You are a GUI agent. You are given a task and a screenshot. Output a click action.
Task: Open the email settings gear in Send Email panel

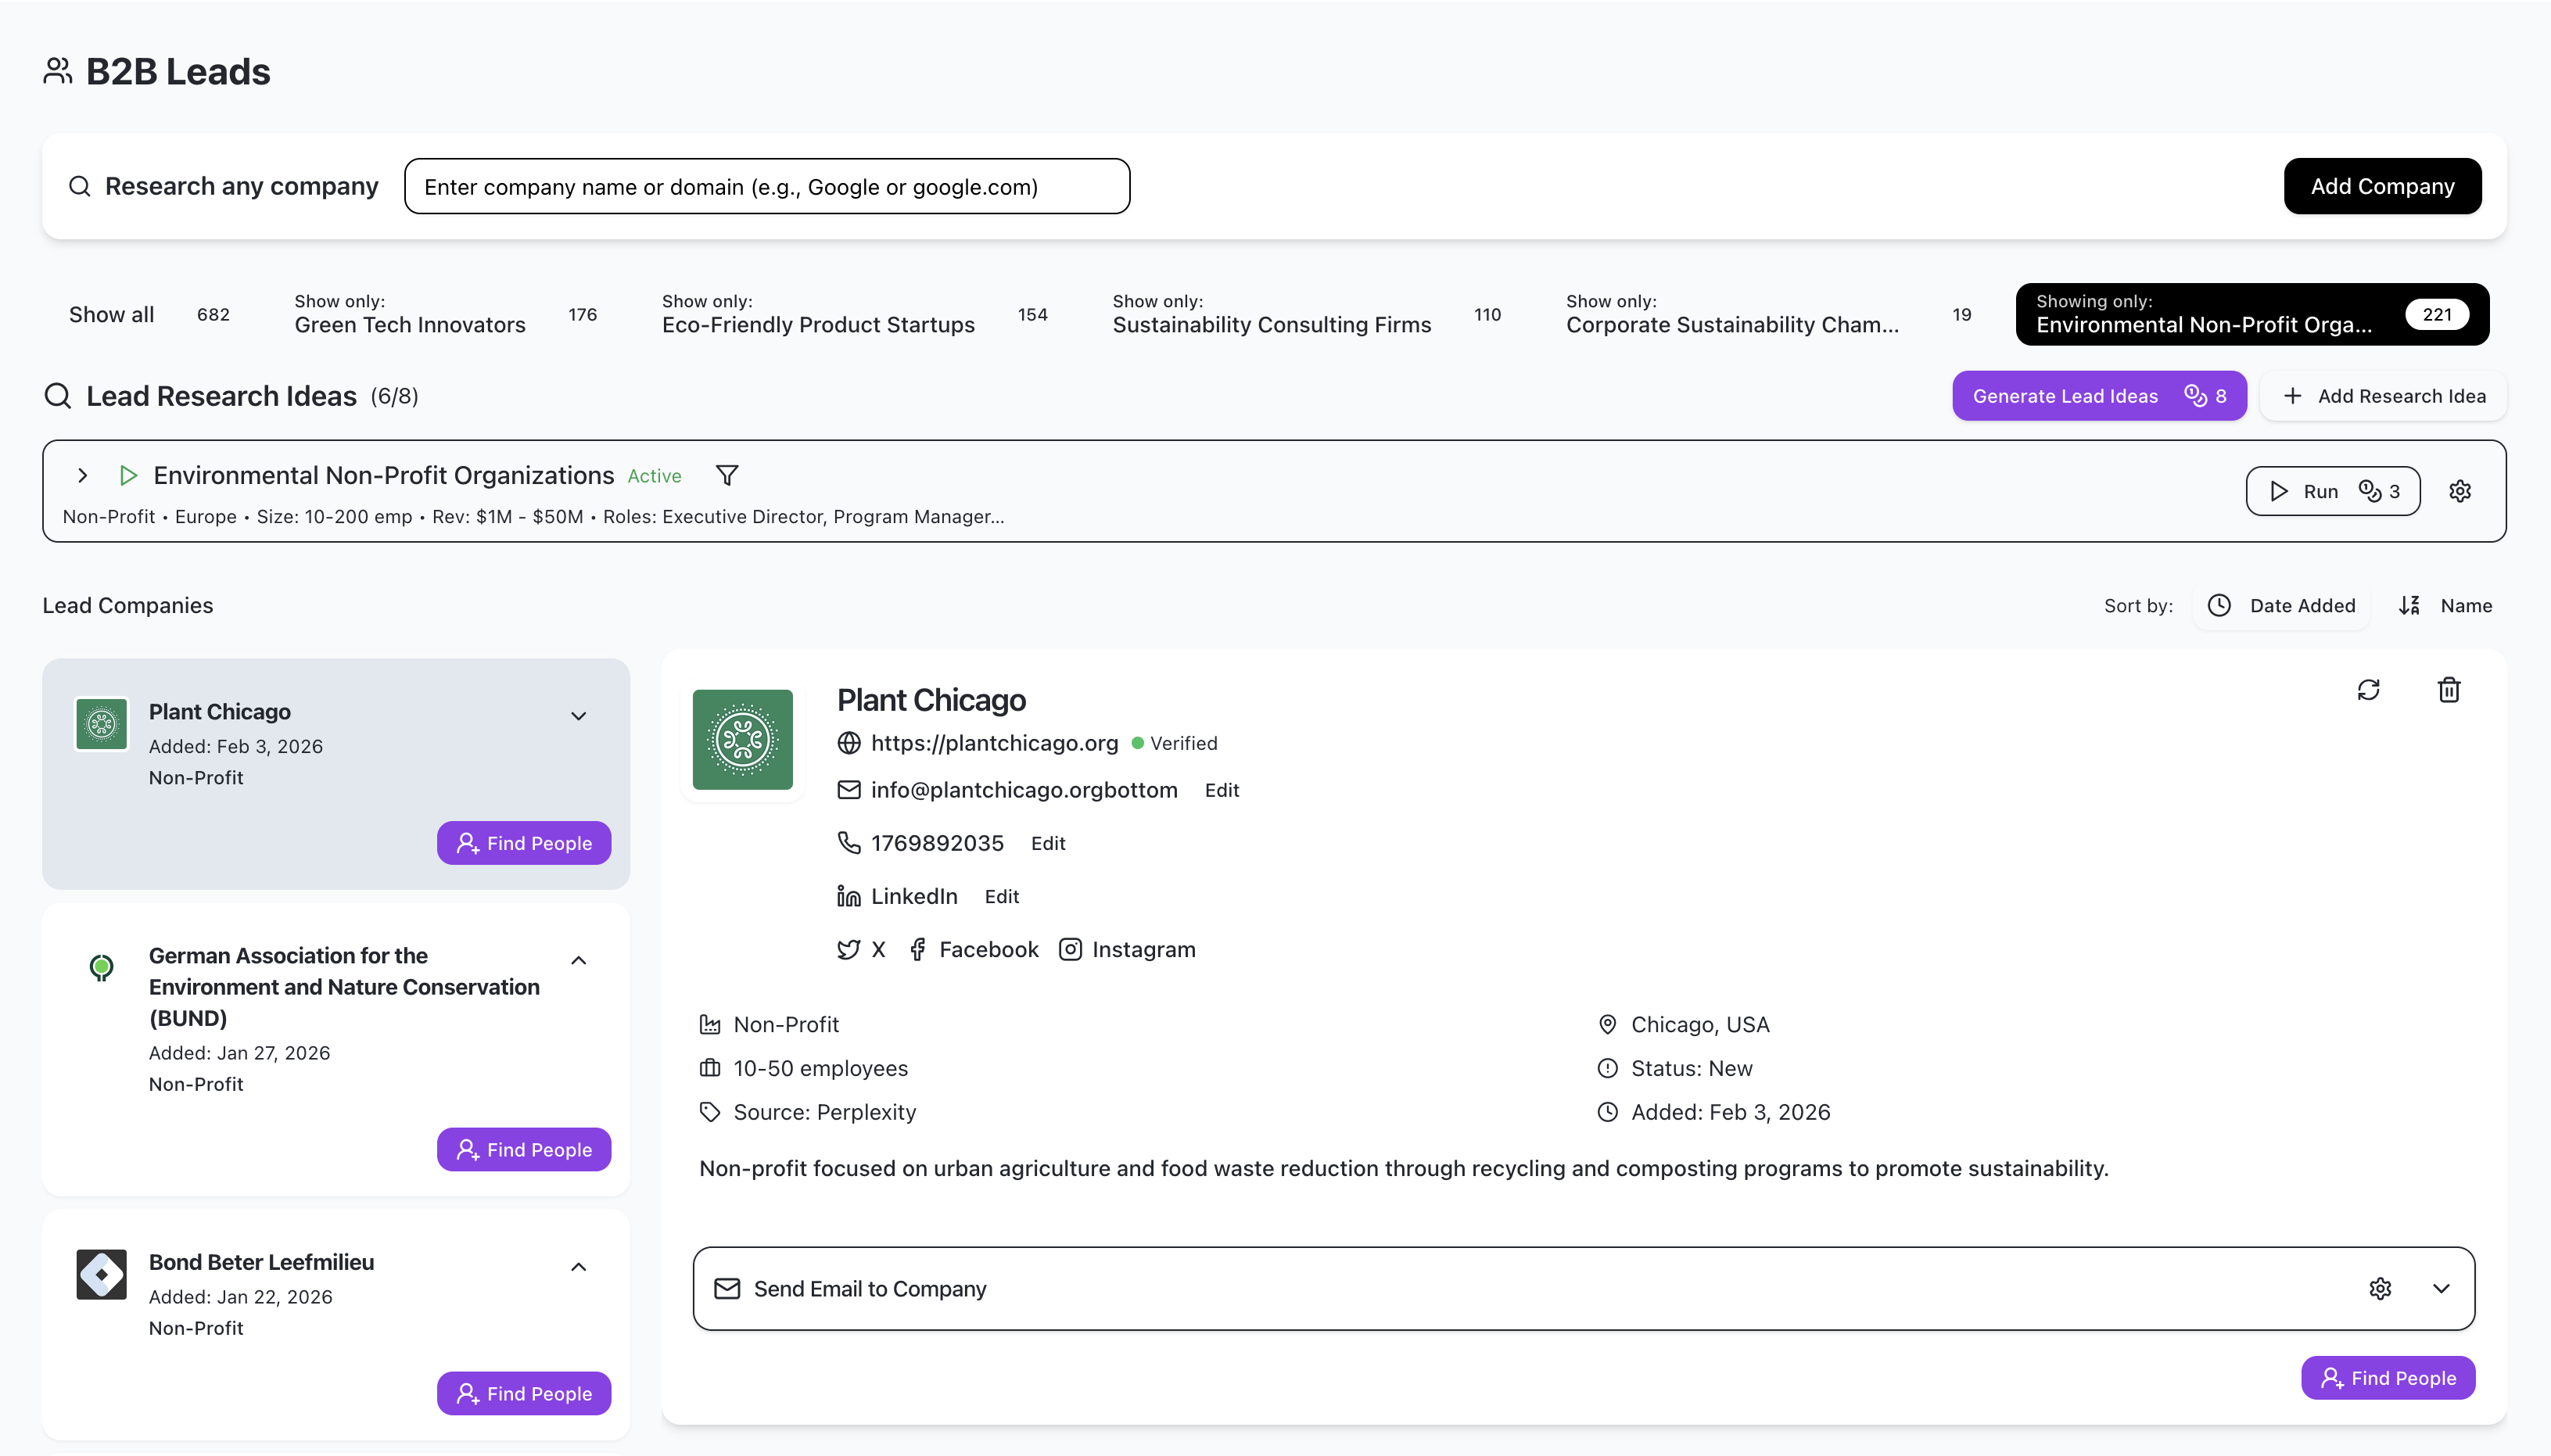point(2380,1289)
